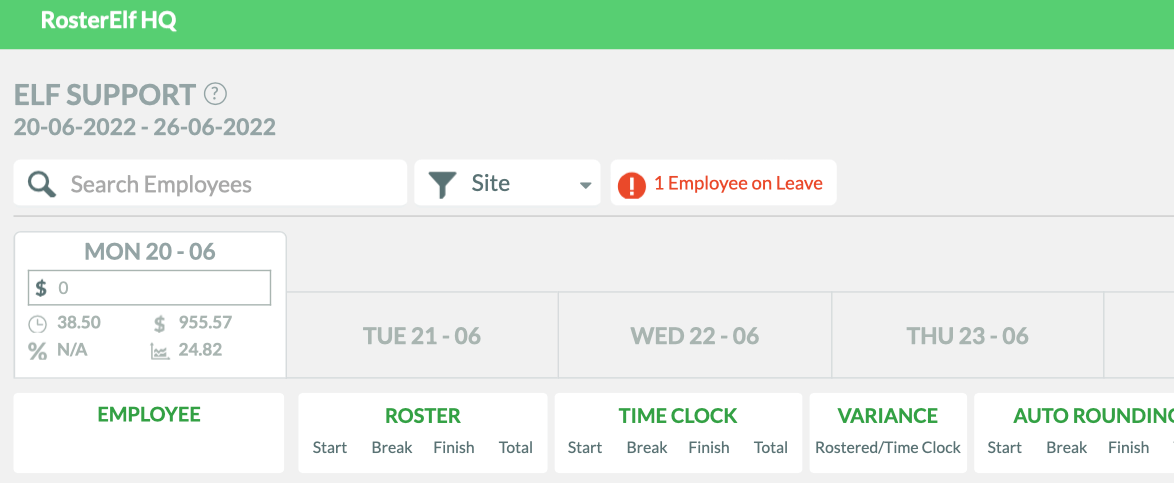Click the red exclamation alert icon
The image size is (1174, 483).
point(631,184)
